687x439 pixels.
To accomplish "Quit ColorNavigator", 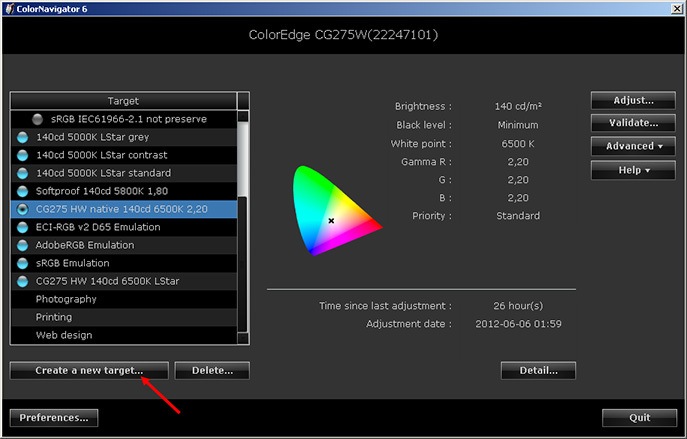I will [x=640, y=418].
